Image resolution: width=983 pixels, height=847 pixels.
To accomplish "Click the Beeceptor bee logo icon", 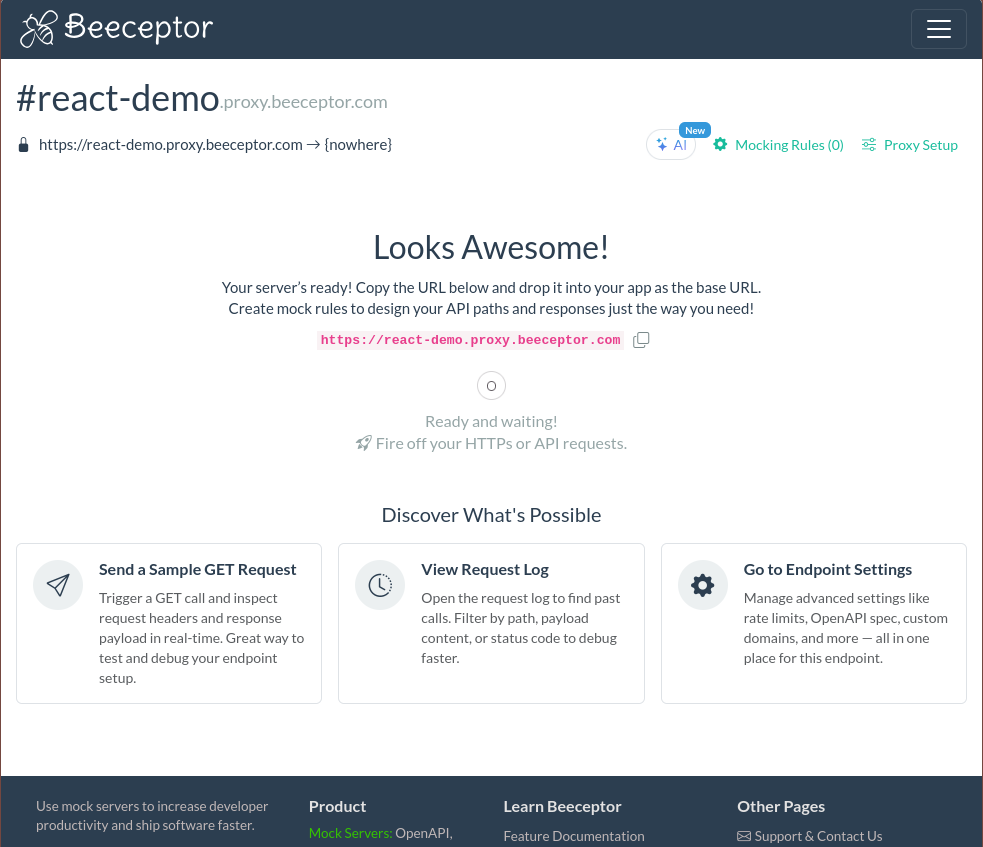I will [37, 28].
